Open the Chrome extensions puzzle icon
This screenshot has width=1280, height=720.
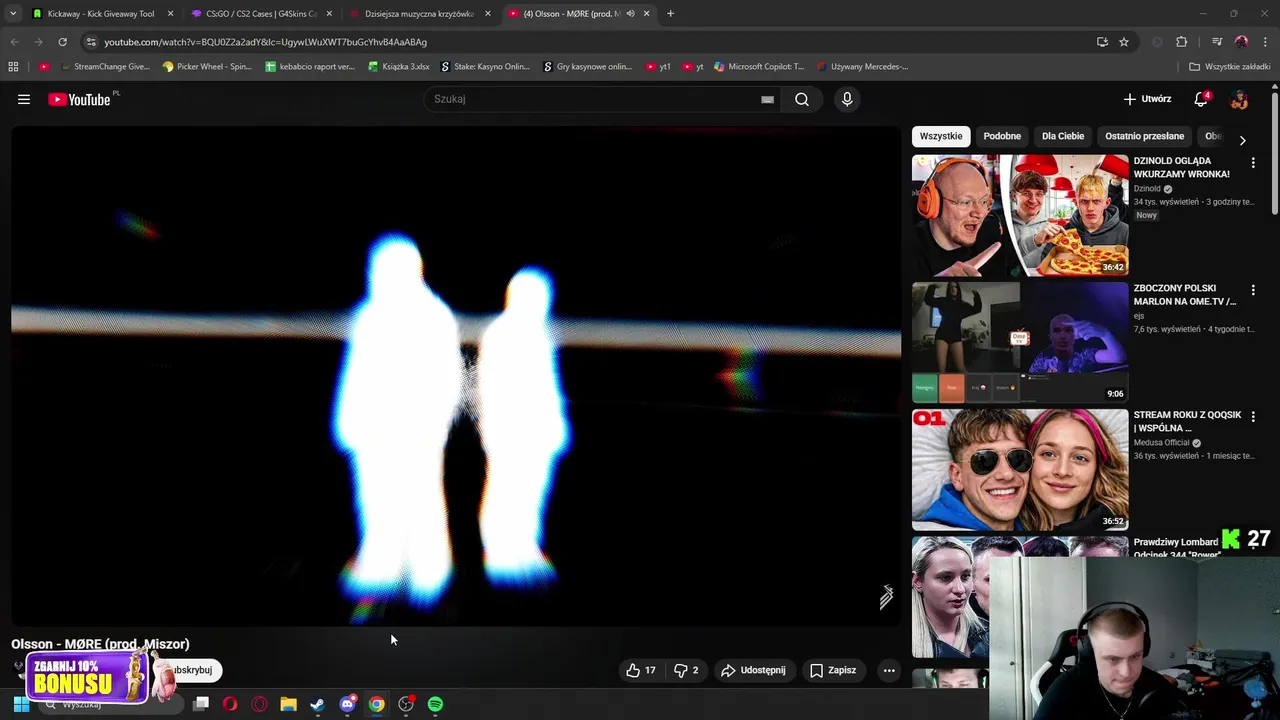(1181, 42)
